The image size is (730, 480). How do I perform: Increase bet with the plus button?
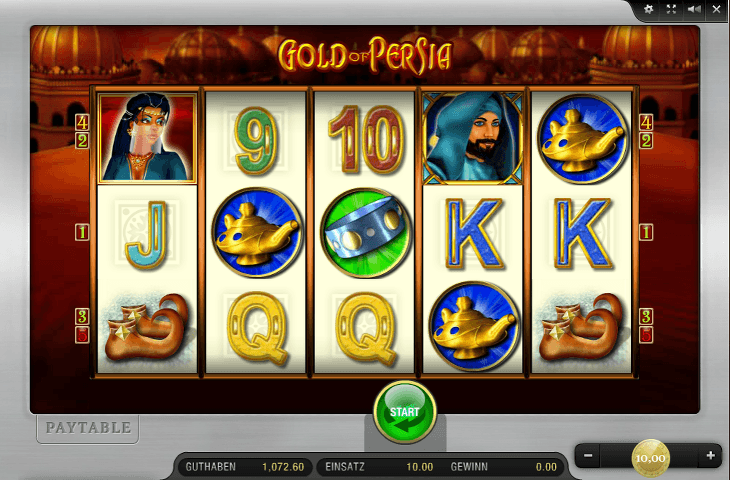[x=710, y=455]
